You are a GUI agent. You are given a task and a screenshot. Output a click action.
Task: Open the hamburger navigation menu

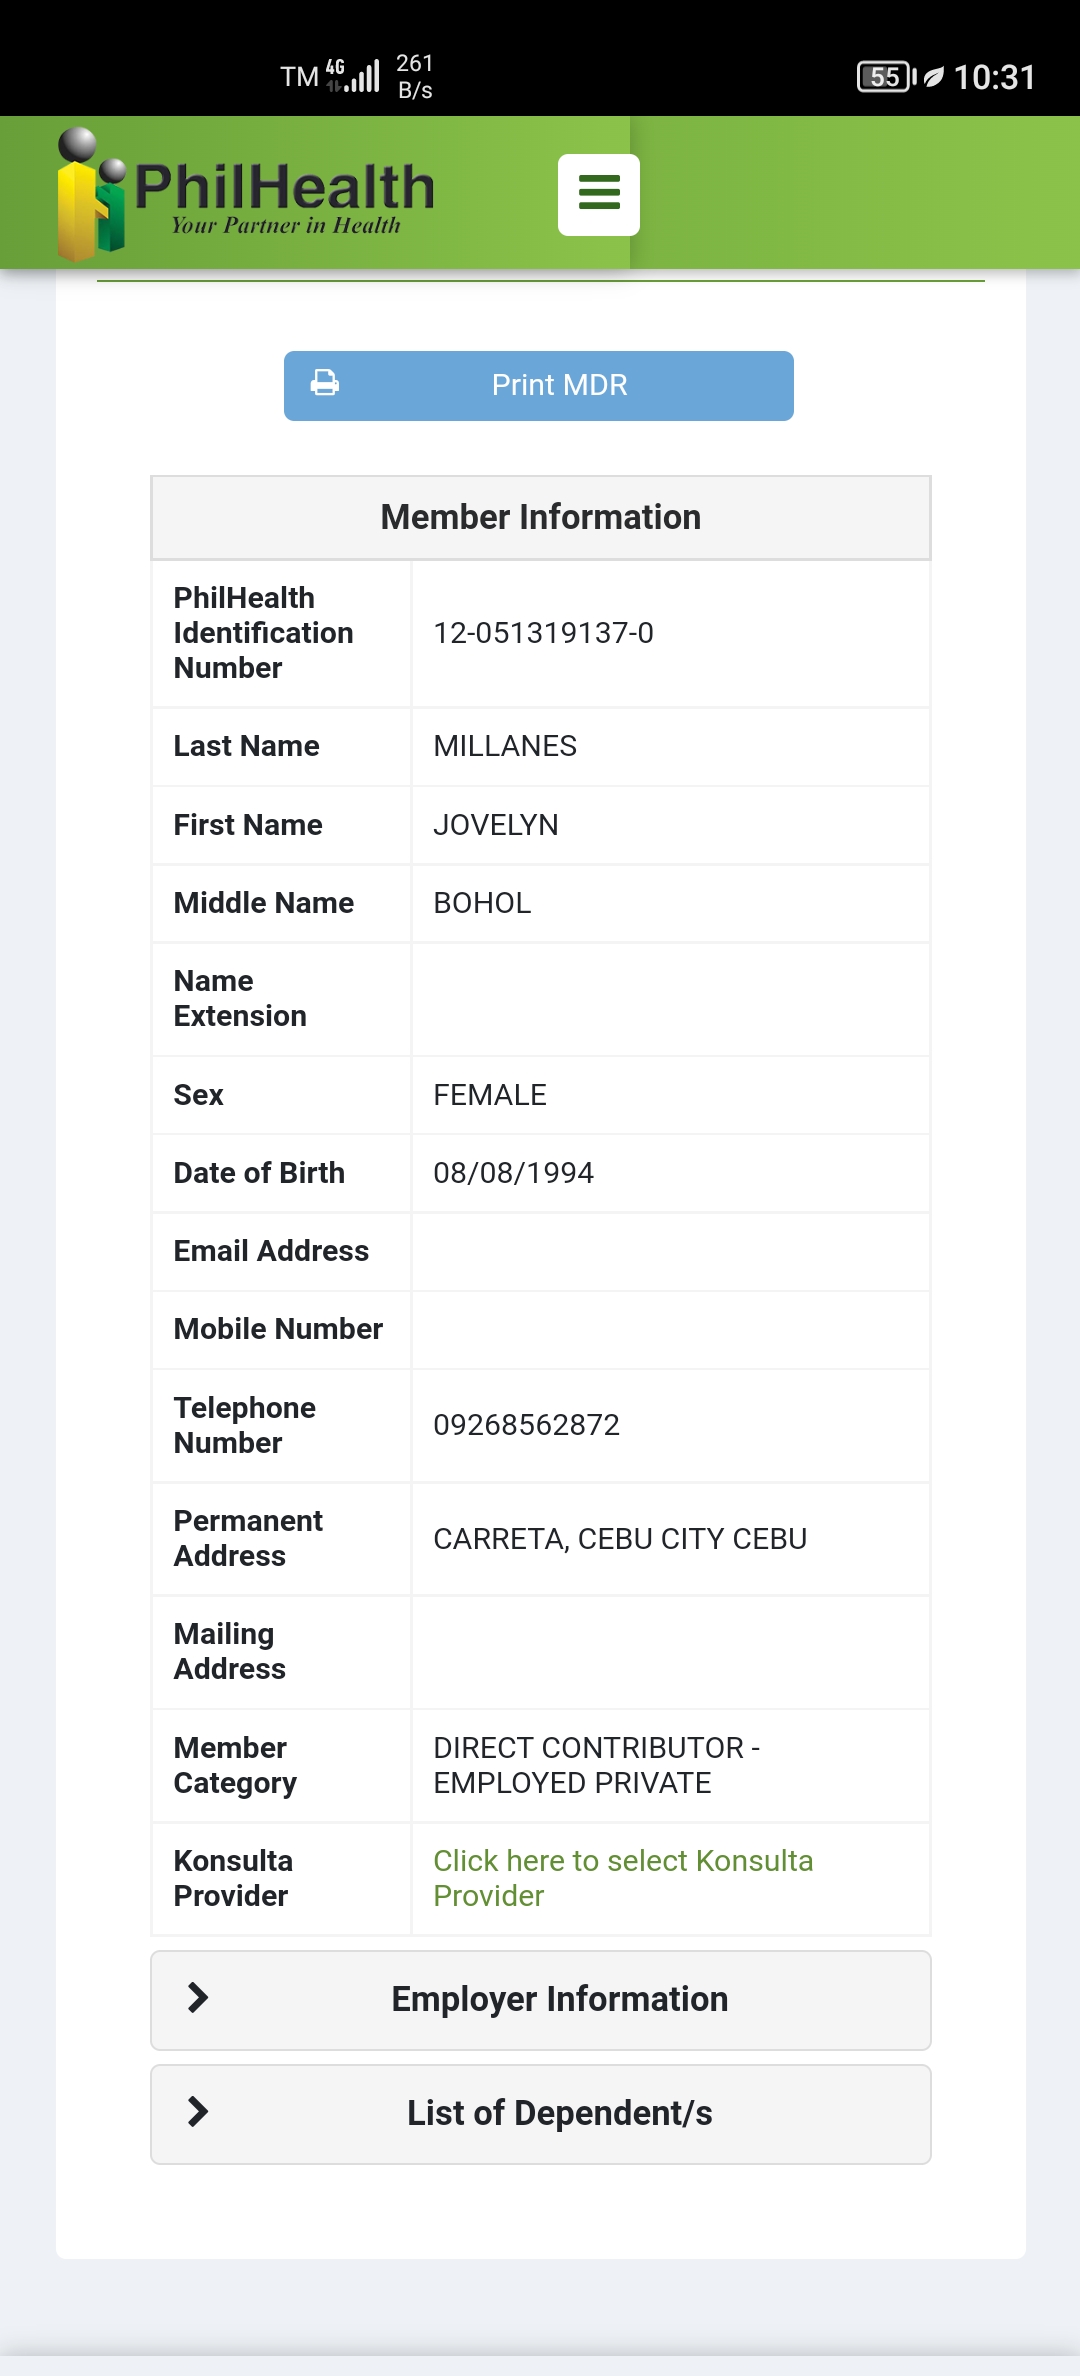click(598, 194)
